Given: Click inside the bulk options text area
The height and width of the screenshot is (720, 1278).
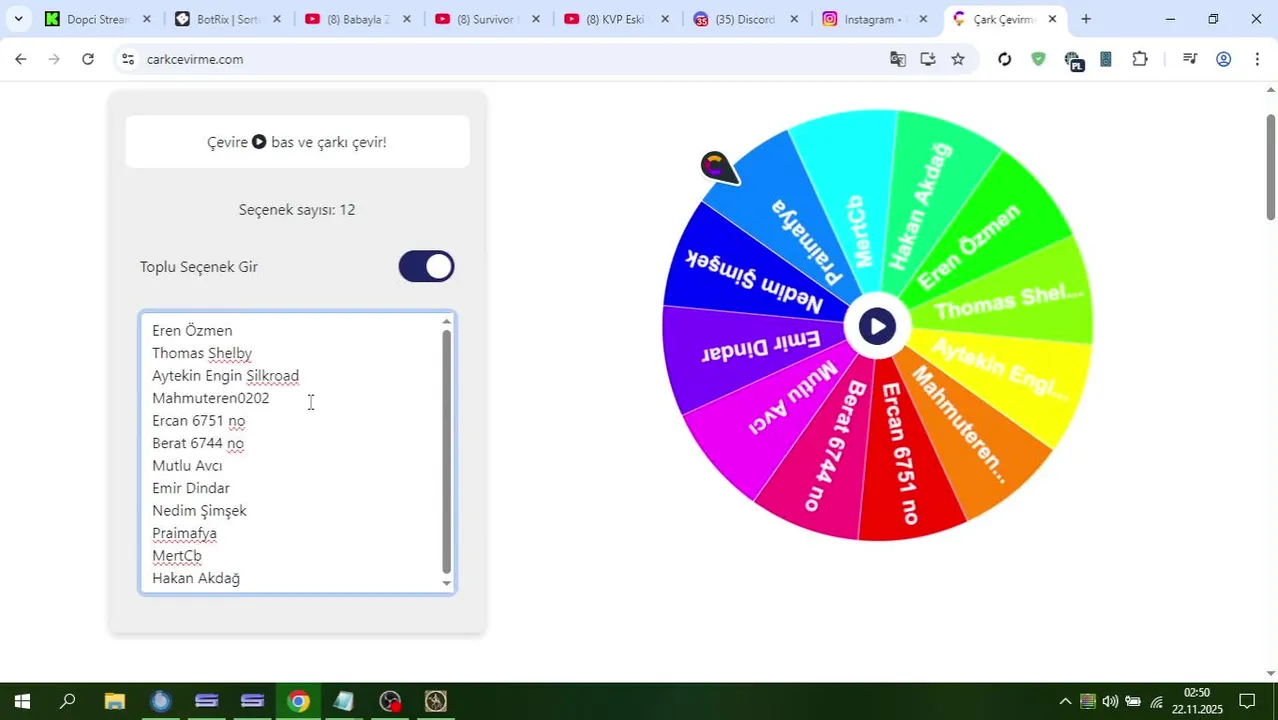Looking at the screenshot, I should coord(297,453).
